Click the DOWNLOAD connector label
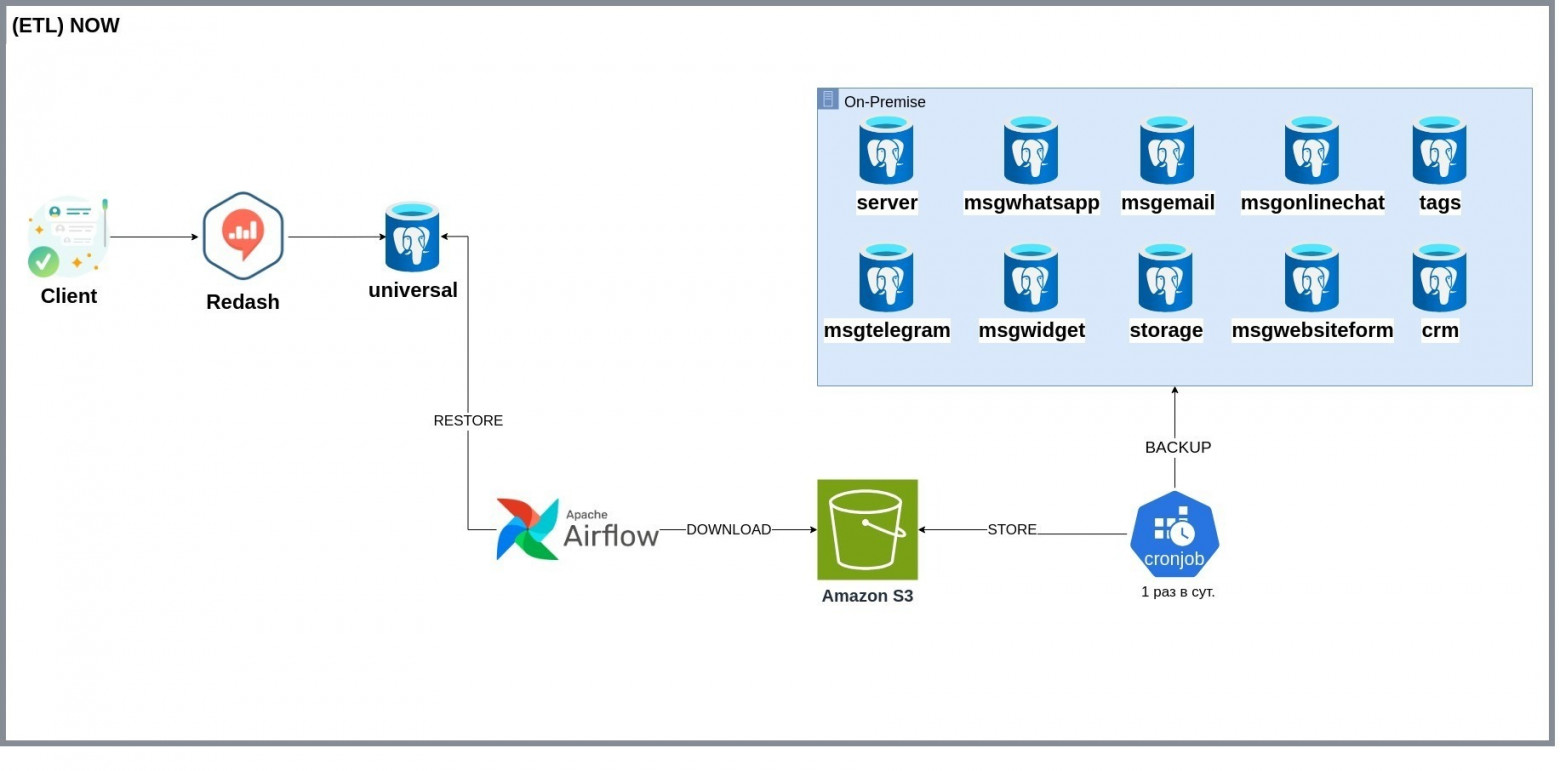This screenshot has width=1560, height=771. [729, 529]
